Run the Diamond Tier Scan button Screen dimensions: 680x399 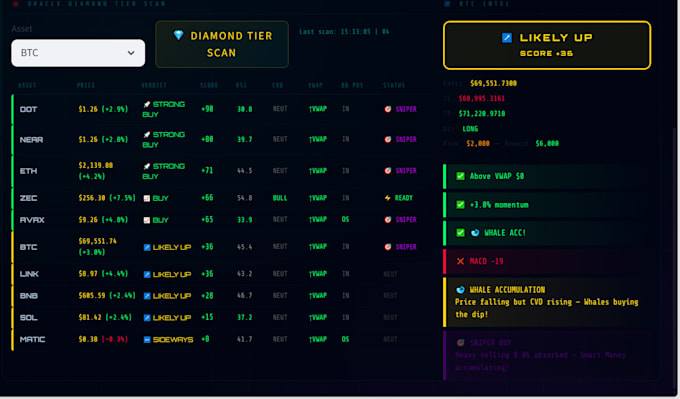(222, 44)
